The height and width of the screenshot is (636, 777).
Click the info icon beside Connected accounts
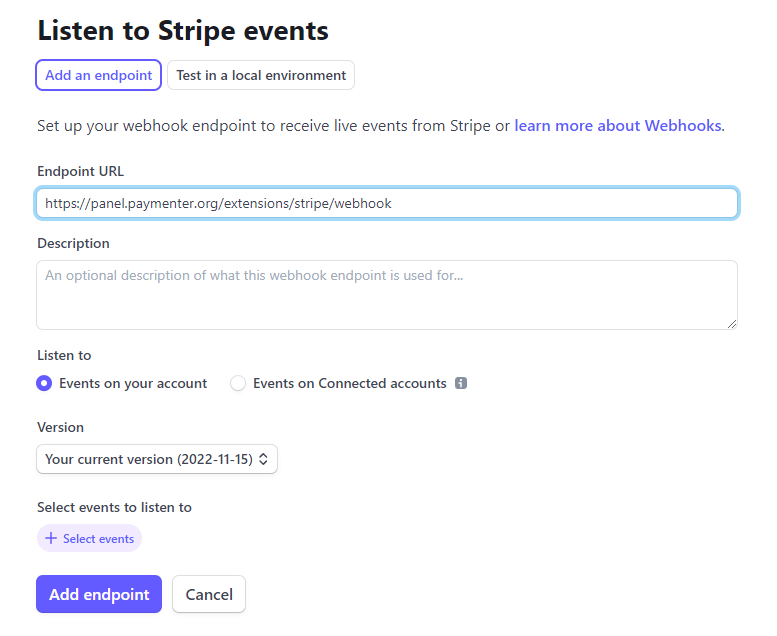460,383
